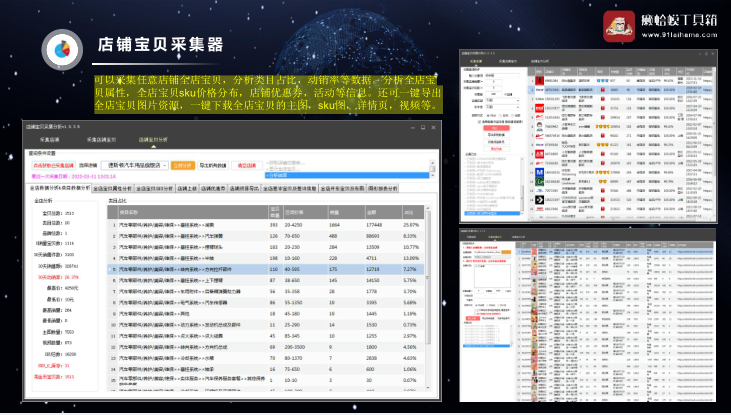The height and width of the screenshot is (415, 731).
Task: Click the red 清空店铺 button
Action: click(x=247, y=166)
